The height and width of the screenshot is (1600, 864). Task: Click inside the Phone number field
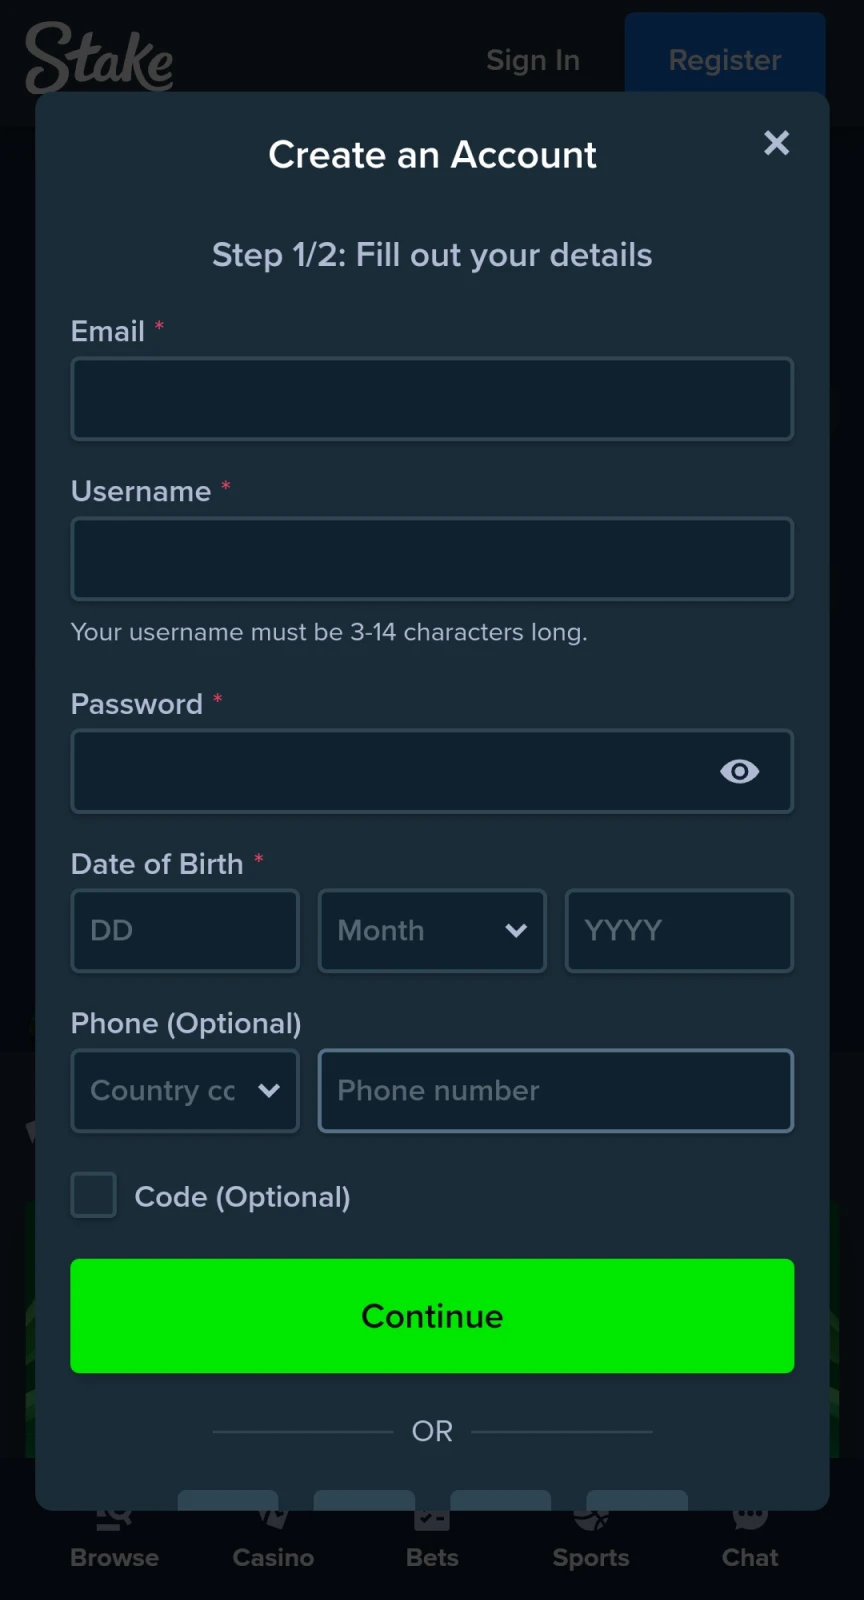point(556,1091)
